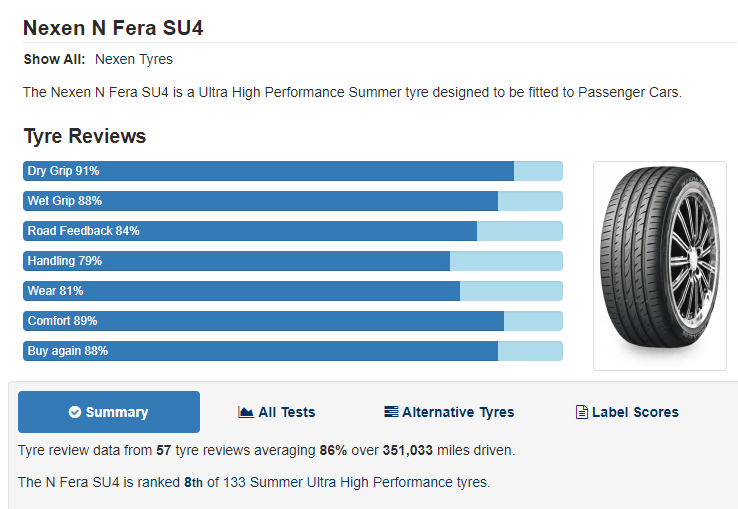The width and height of the screenshot is (738, 509).
Task: Click the checkmark icon in Summary tab
Action: point(74,412)
